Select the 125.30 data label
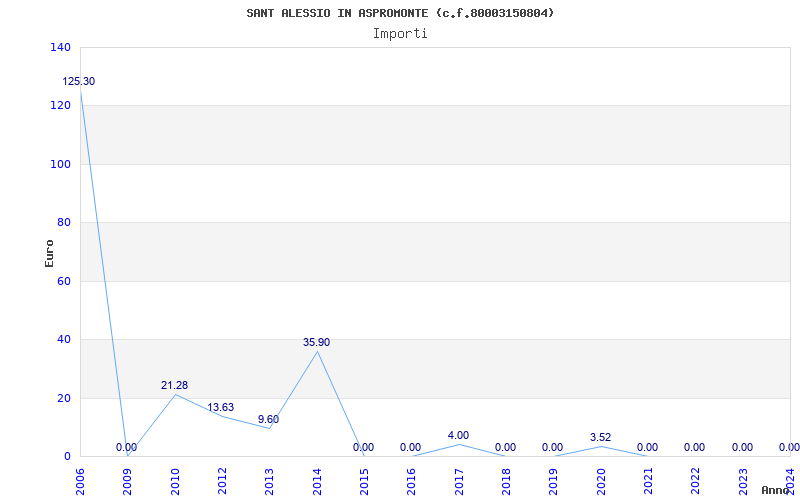Screen dimensions: 800x500 [79, 82]
